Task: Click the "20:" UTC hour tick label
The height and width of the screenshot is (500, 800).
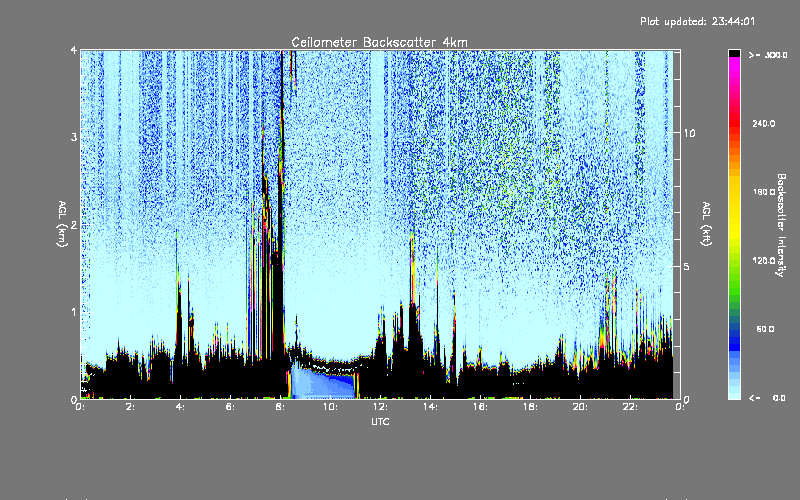Action: 581,407
